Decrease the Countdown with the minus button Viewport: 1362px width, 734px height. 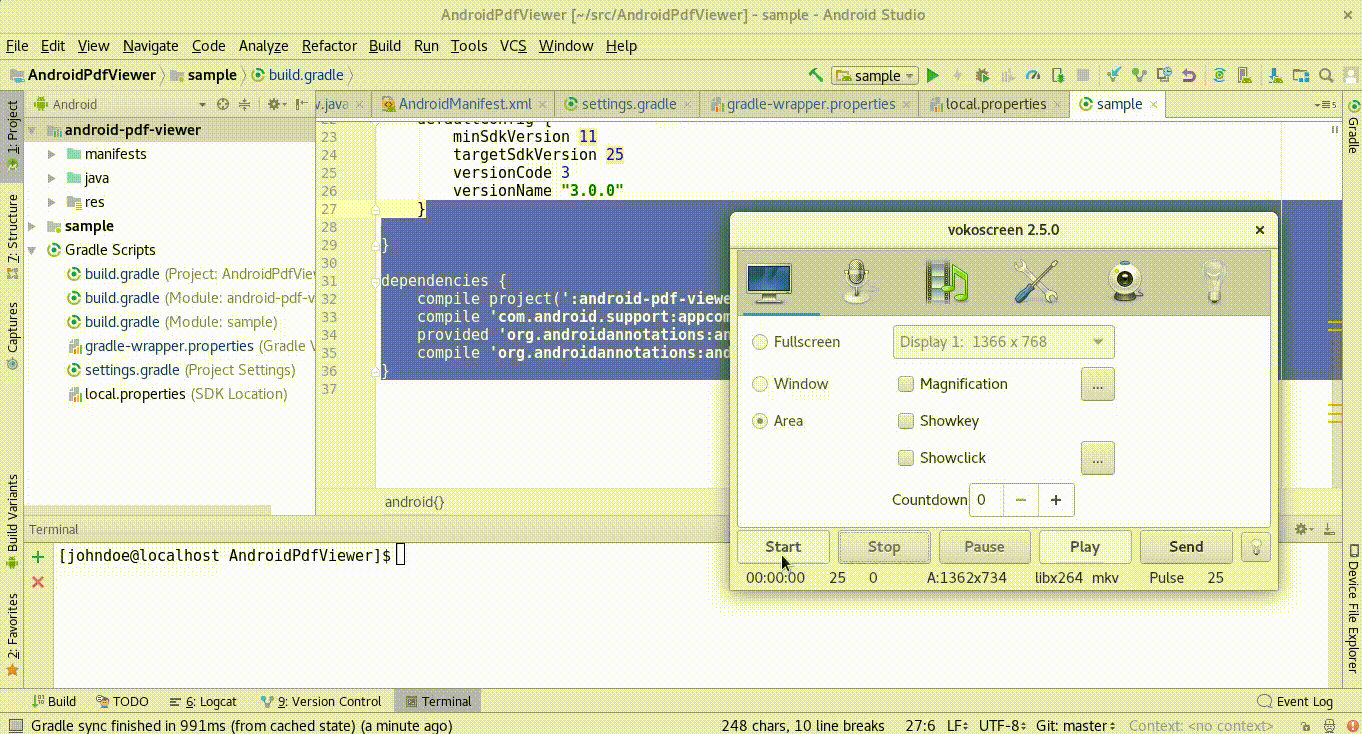click(x=1020, y=500)
